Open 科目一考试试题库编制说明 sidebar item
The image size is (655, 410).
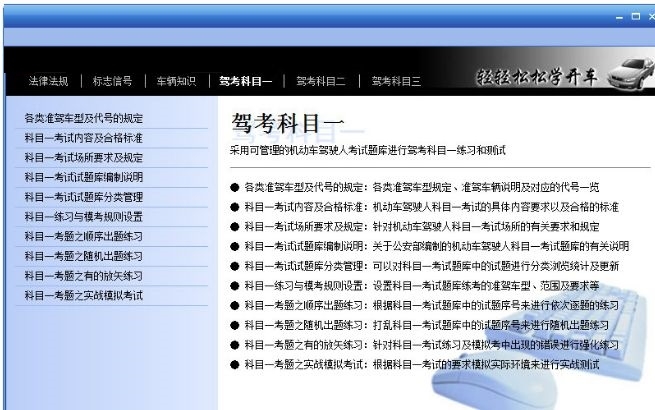pos(84,177)
